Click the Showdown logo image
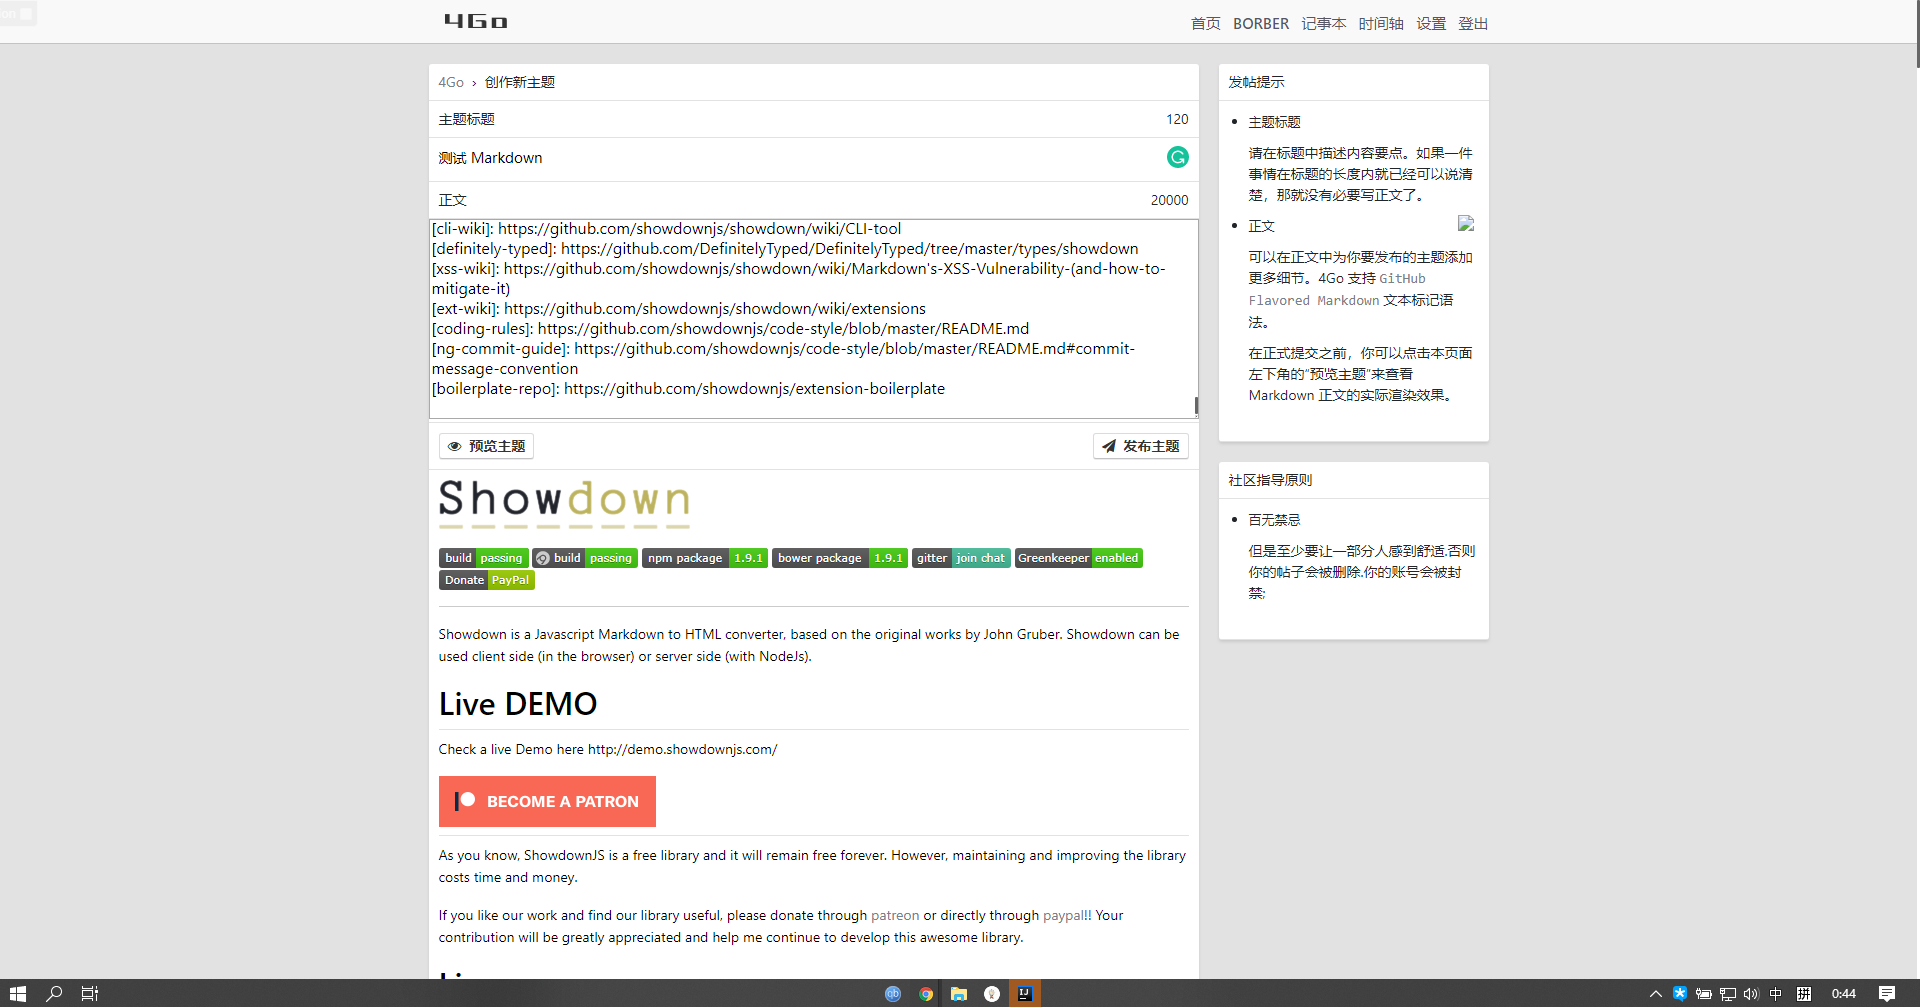This screenshot has width=1920, height=1007. [564, 503]
